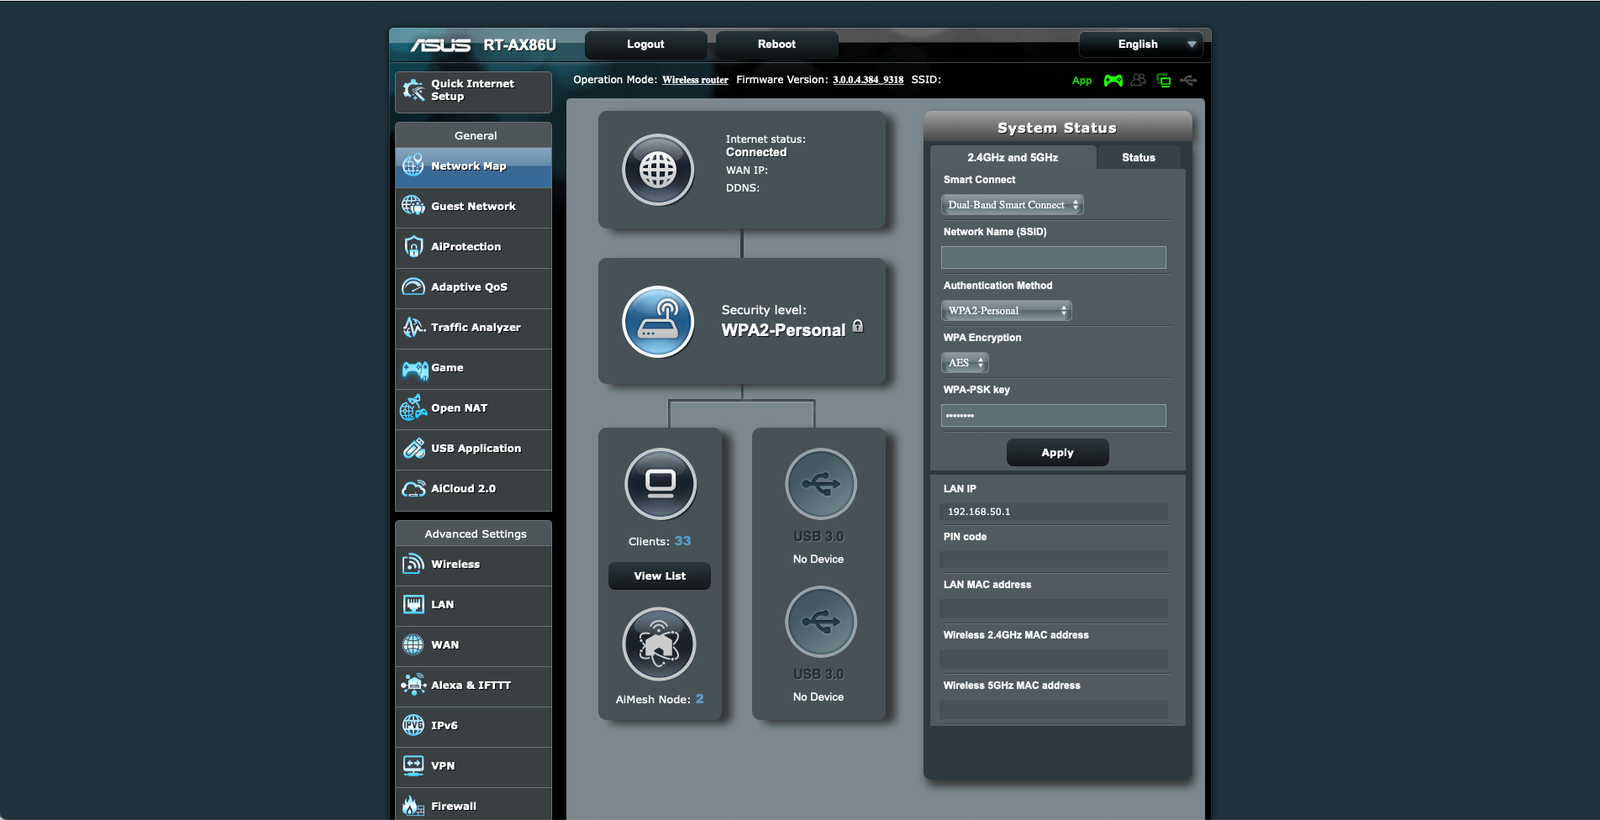This screenshot has height=820, width=1600.
Task: Switch to the Status tab
Action: (x=1139, y=157)
